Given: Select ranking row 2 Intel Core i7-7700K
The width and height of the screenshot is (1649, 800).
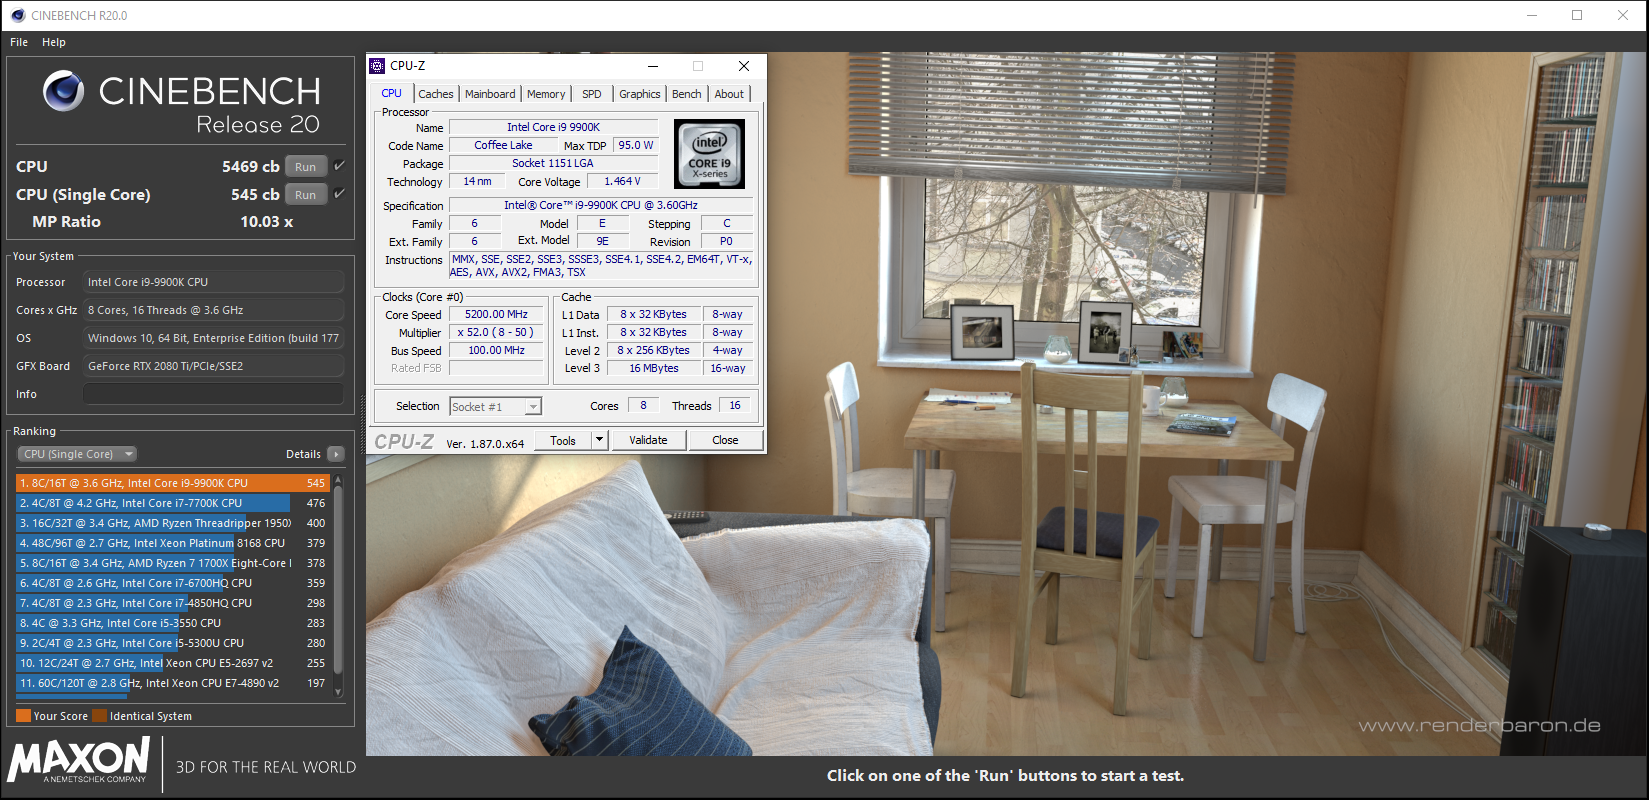Looking at the screenshot, I should (x=173, y=503).
